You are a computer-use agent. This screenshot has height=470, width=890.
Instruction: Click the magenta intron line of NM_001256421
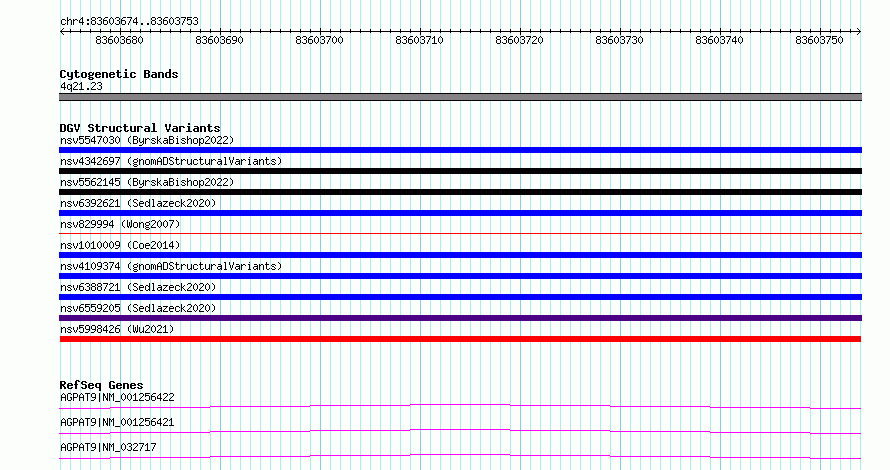pyautogui.click(x=460, y=430)
